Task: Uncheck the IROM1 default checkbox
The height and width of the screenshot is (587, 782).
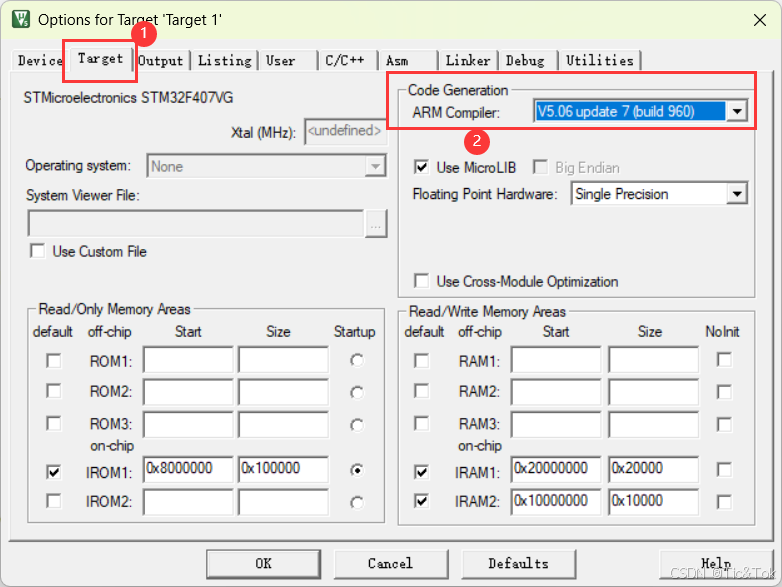Action: pos(53,472)
